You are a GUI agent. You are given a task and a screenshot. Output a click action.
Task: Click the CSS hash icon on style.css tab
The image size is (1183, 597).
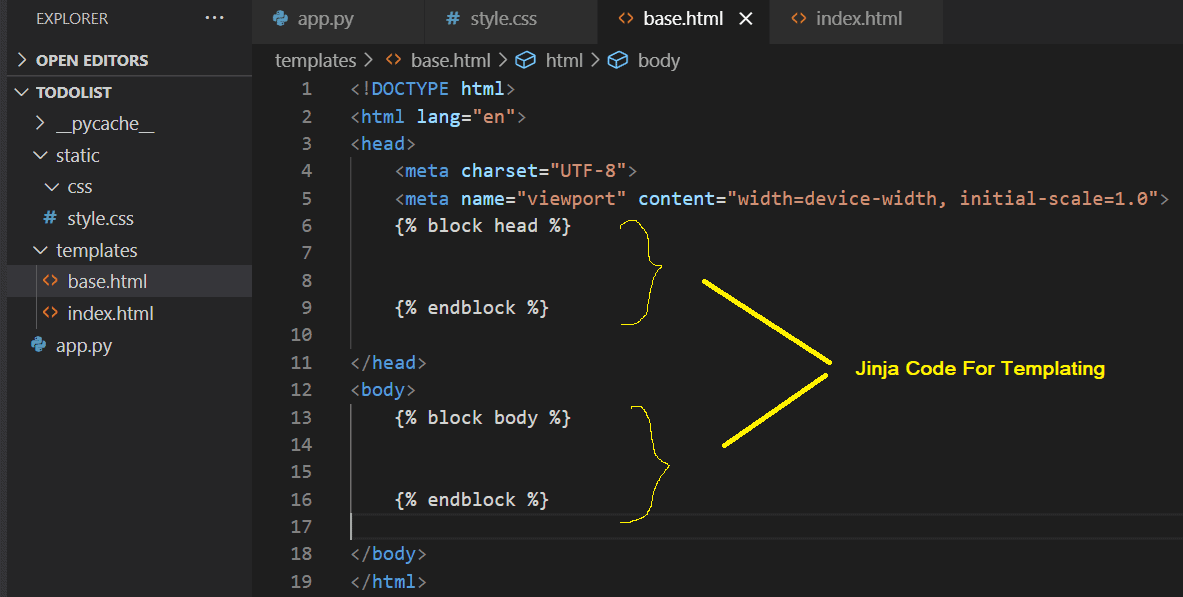(x=453, y=17)
